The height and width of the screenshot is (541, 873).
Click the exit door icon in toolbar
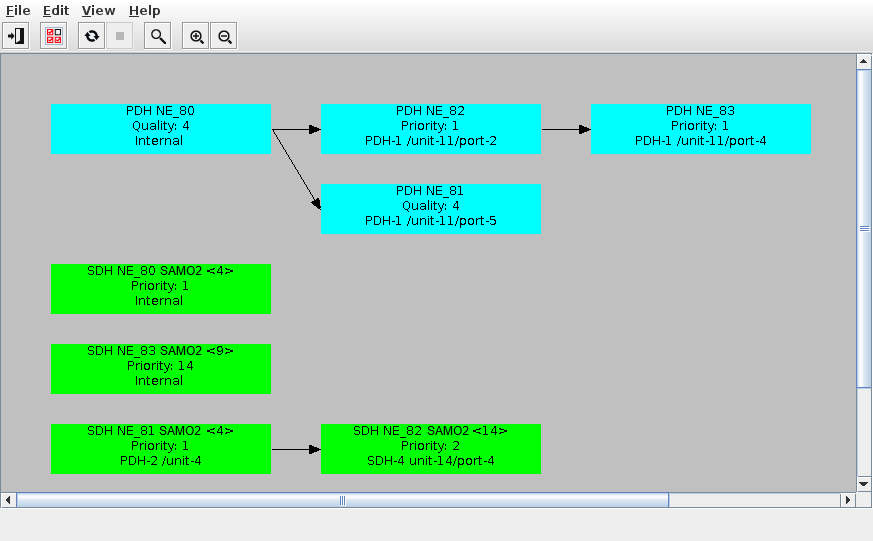click(x=16, y=36)
